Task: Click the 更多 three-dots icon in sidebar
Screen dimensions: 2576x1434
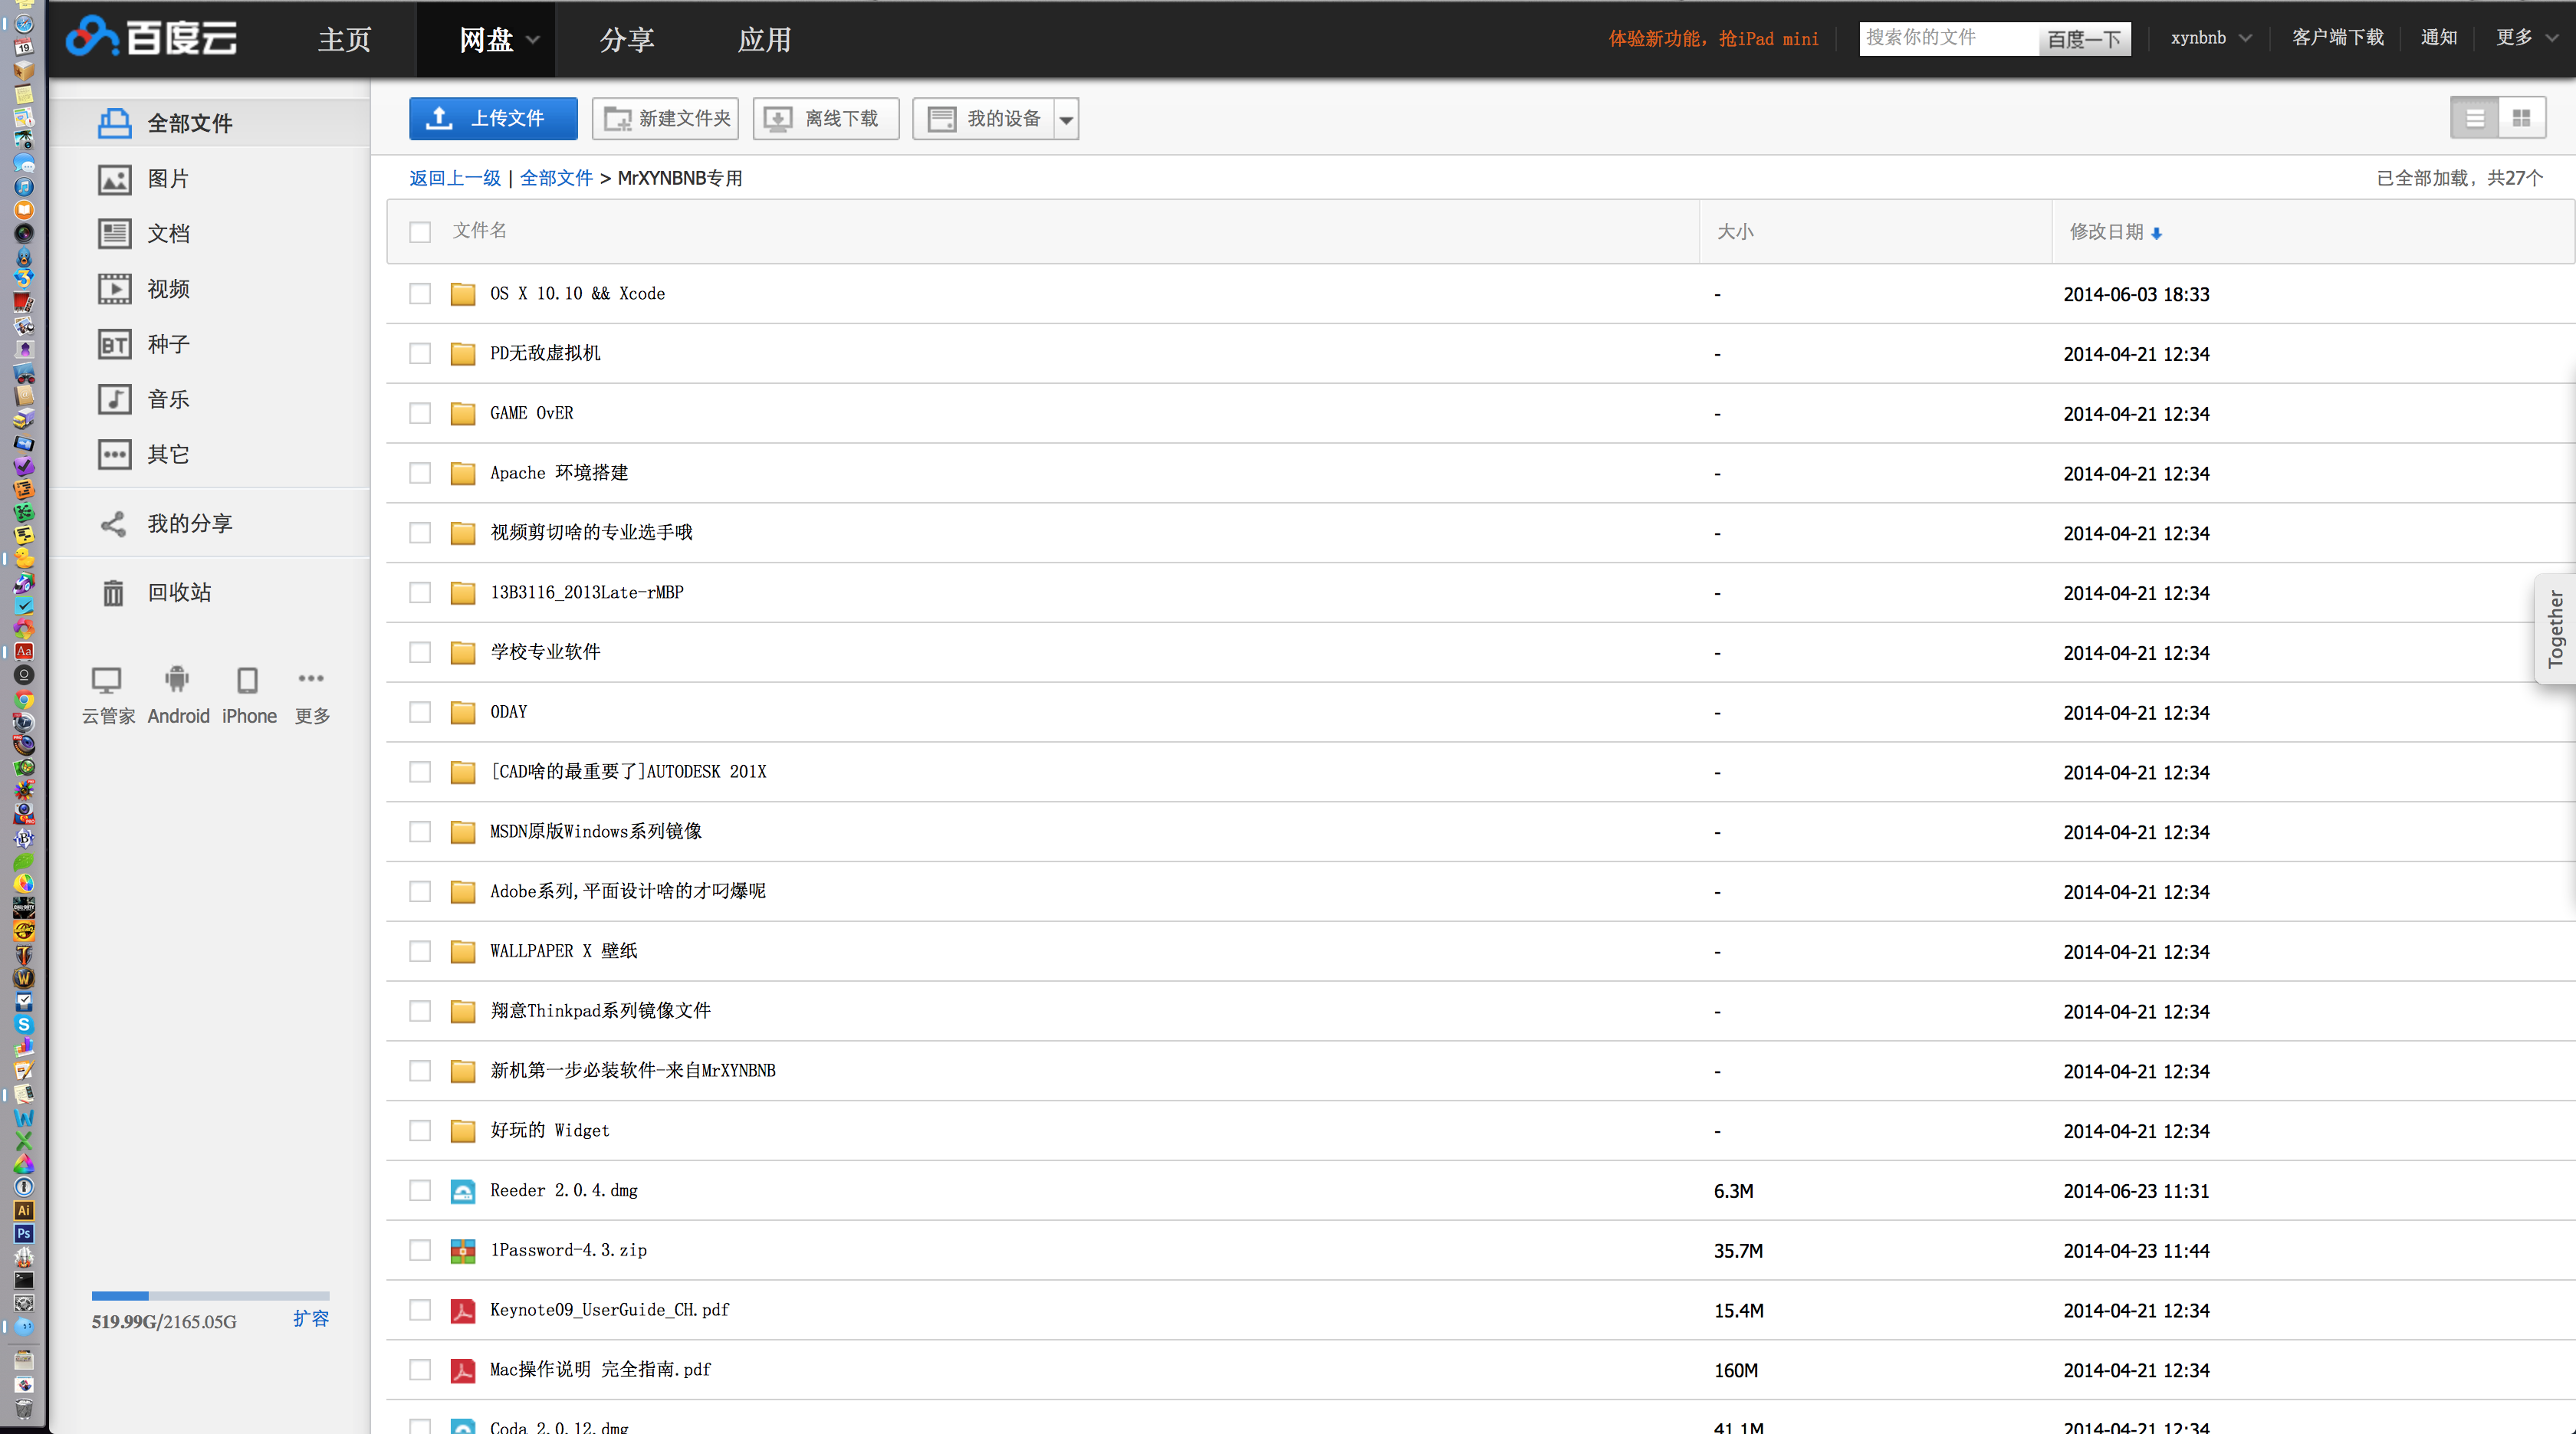Action: 311,678
